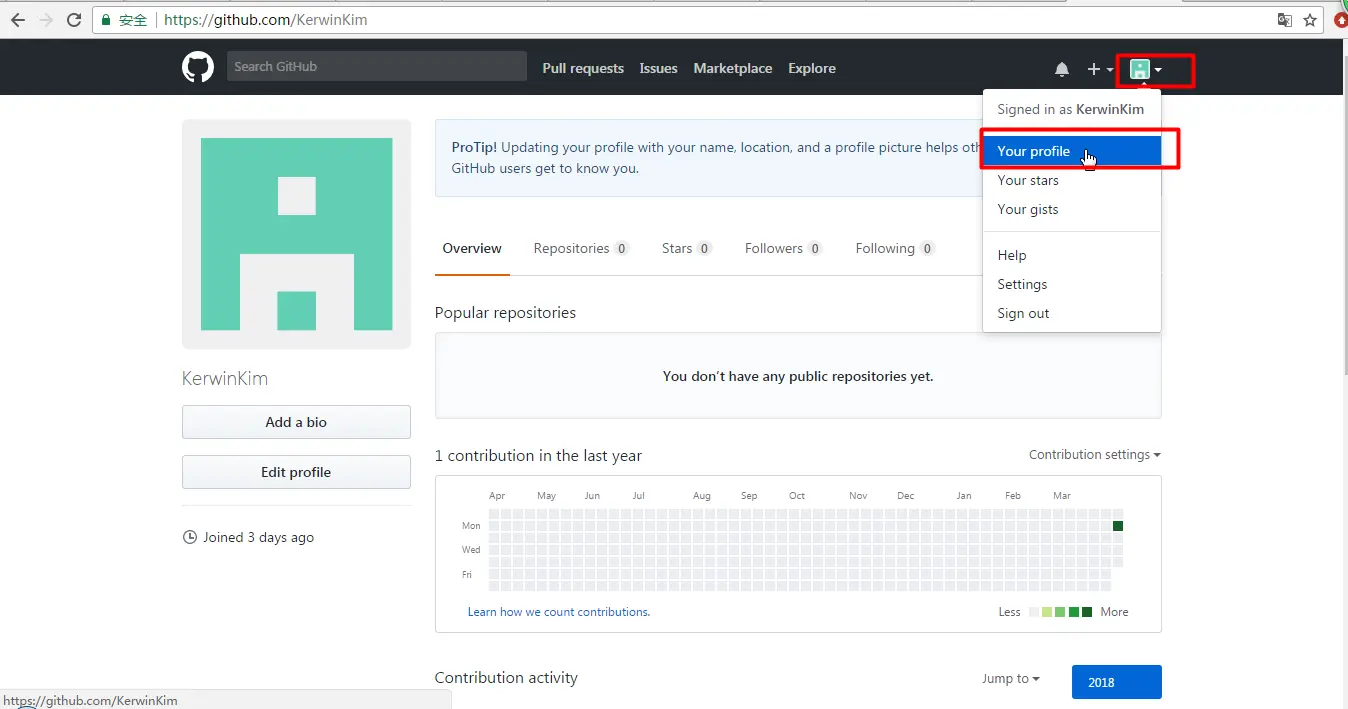Select Your stars in dropdown menu
This screenshot has height=709, width=1348.
coord(1072,180)
